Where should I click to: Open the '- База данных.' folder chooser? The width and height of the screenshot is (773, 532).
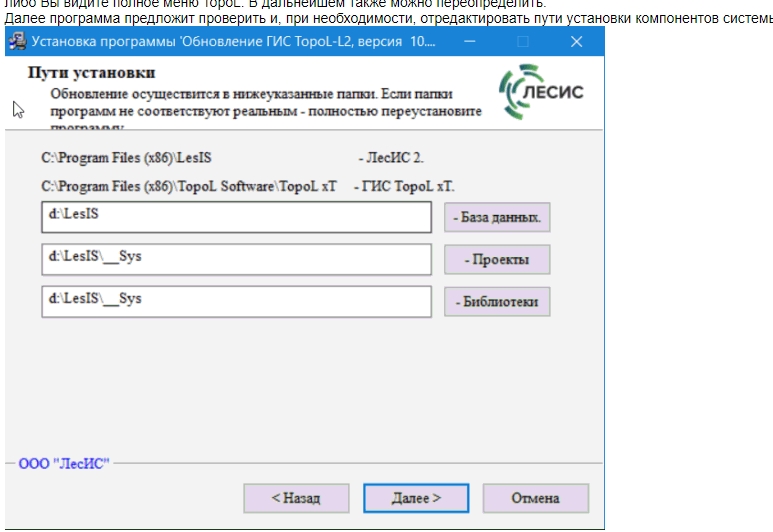[497, 217]
